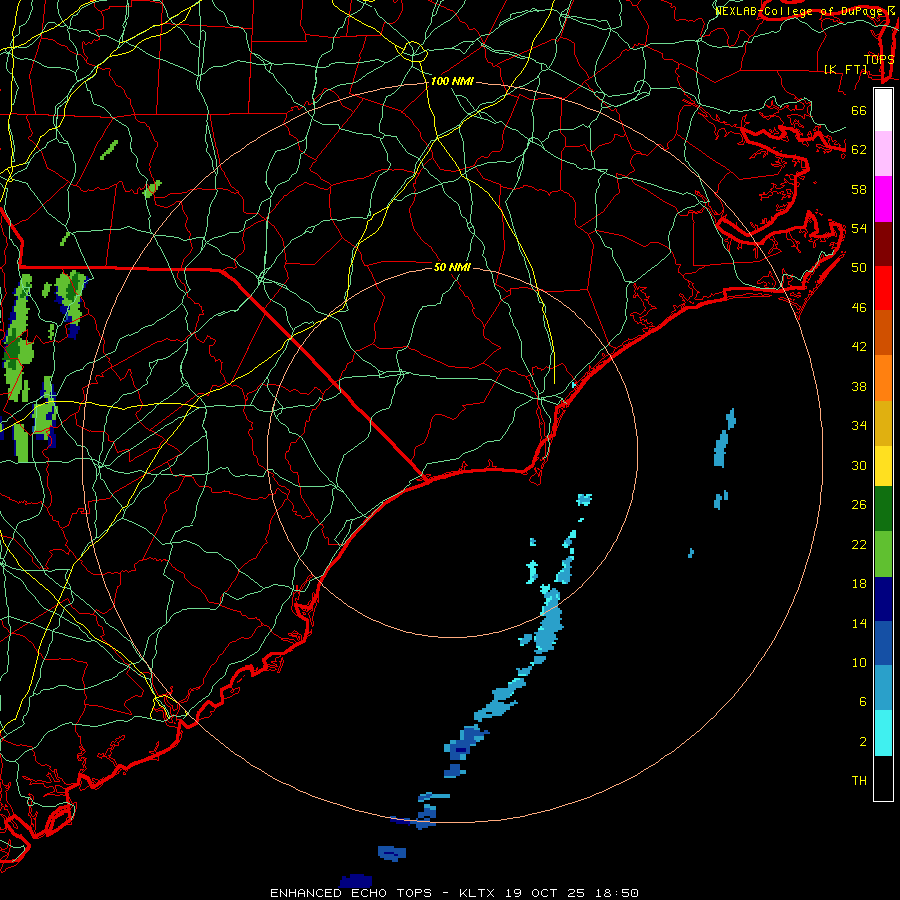Click the '19 OCT 25' date in caption

(545, 893)
